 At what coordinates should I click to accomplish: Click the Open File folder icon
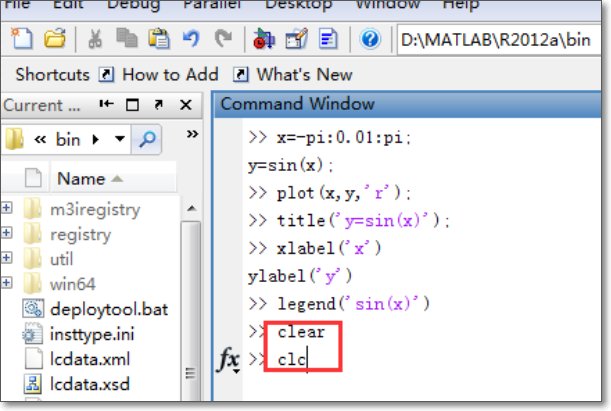53,40
